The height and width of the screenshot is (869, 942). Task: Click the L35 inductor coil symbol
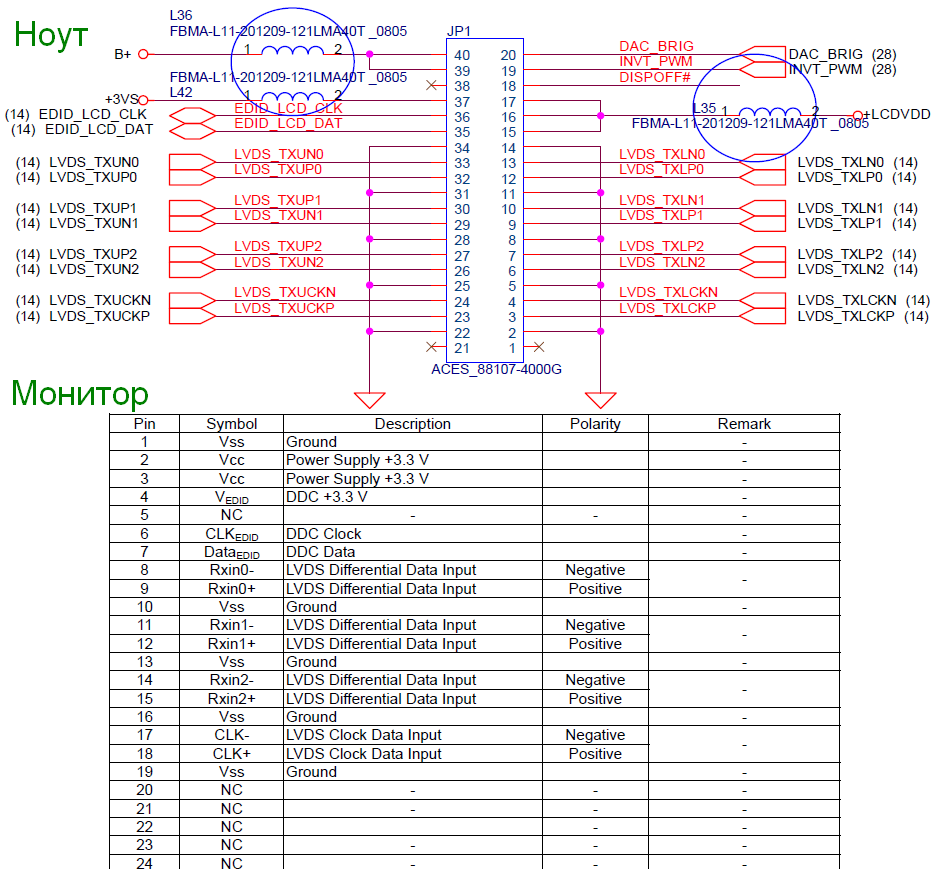pos(767,112)
